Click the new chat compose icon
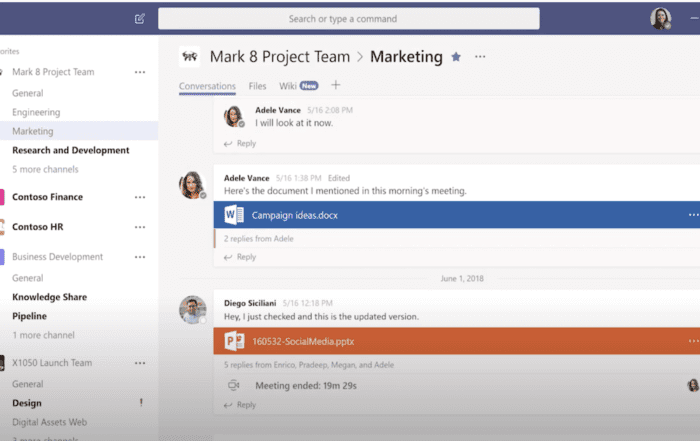700x441 pixels. coord(140,19)
